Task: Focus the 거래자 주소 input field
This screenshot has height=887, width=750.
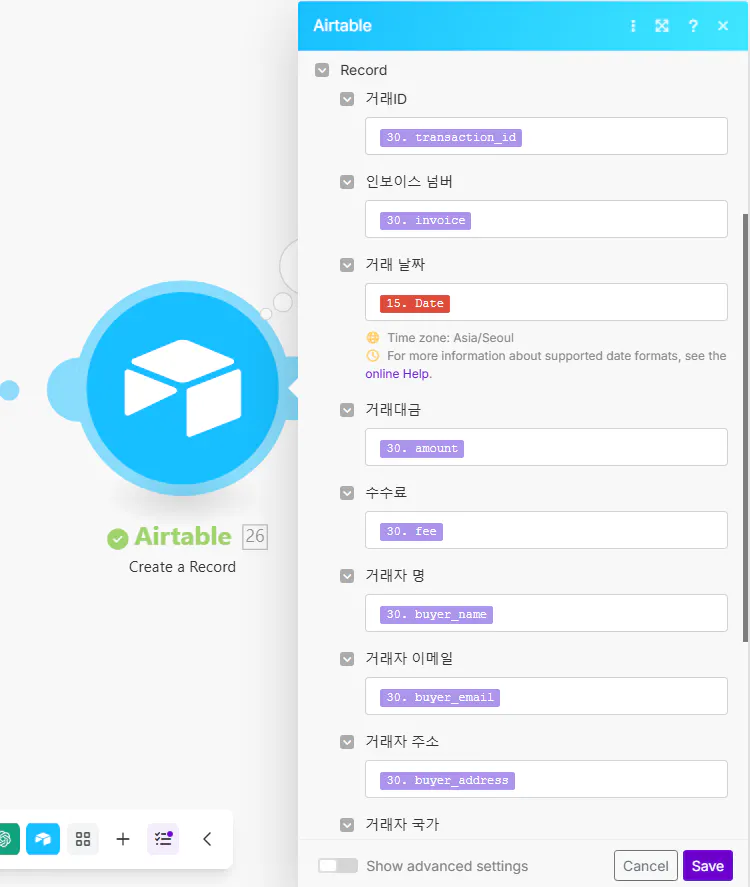Action: pyautogui.click(x=546, y=779)
